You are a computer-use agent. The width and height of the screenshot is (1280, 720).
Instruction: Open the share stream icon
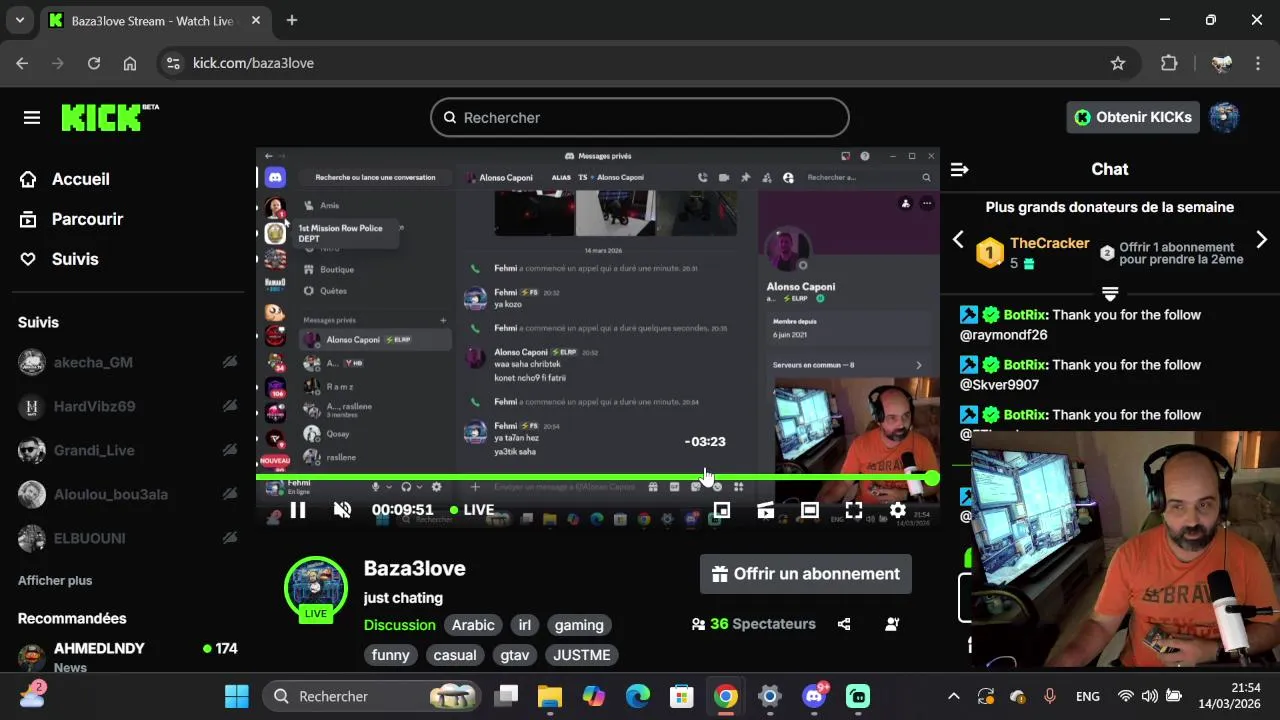pos(844,624)
